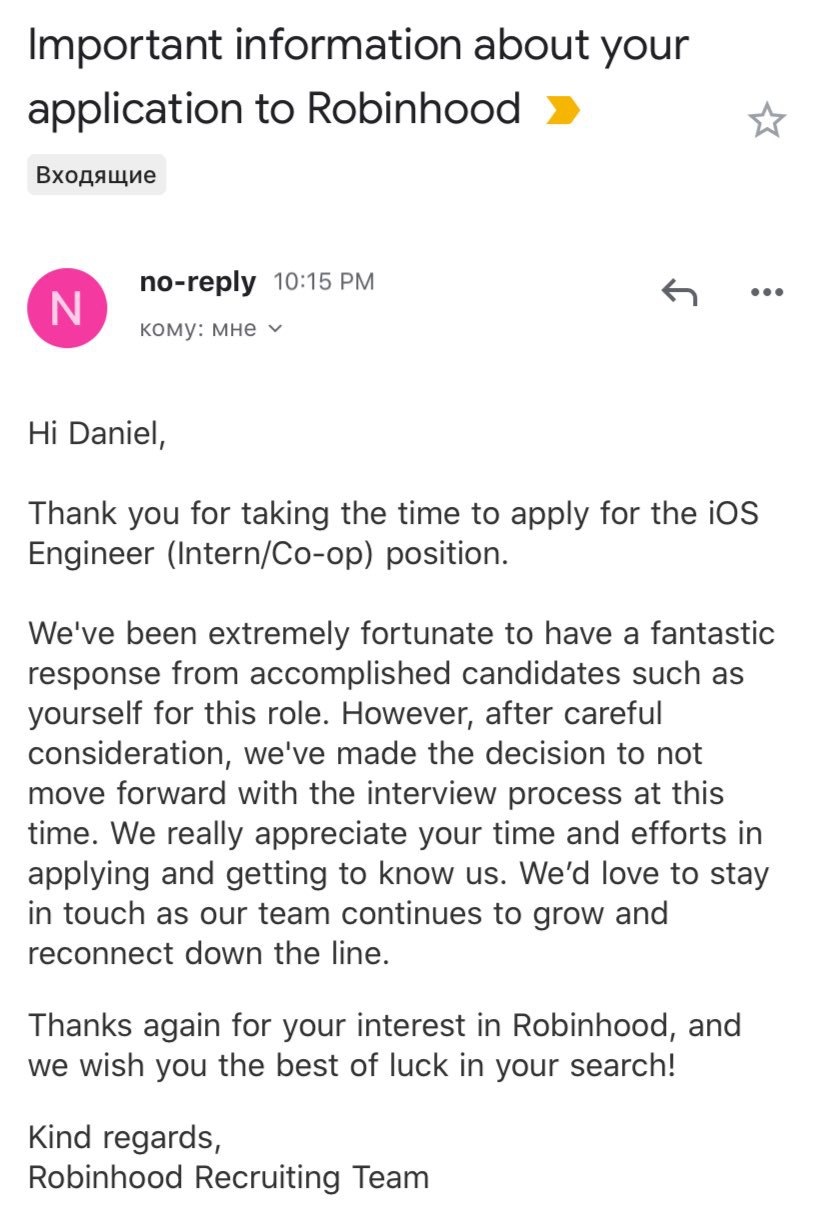The image size is (823, 1221).
Task: Tap the кому: мне recipient text
Action: (x=198, y=329)
